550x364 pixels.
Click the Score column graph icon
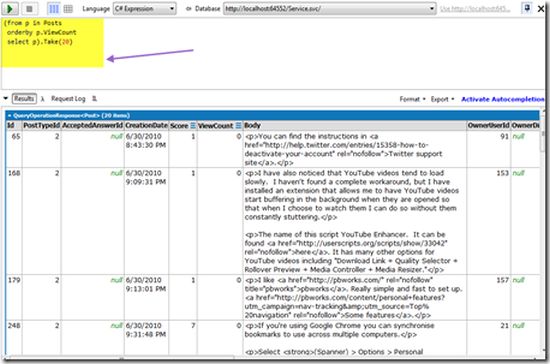coord(193,126)
